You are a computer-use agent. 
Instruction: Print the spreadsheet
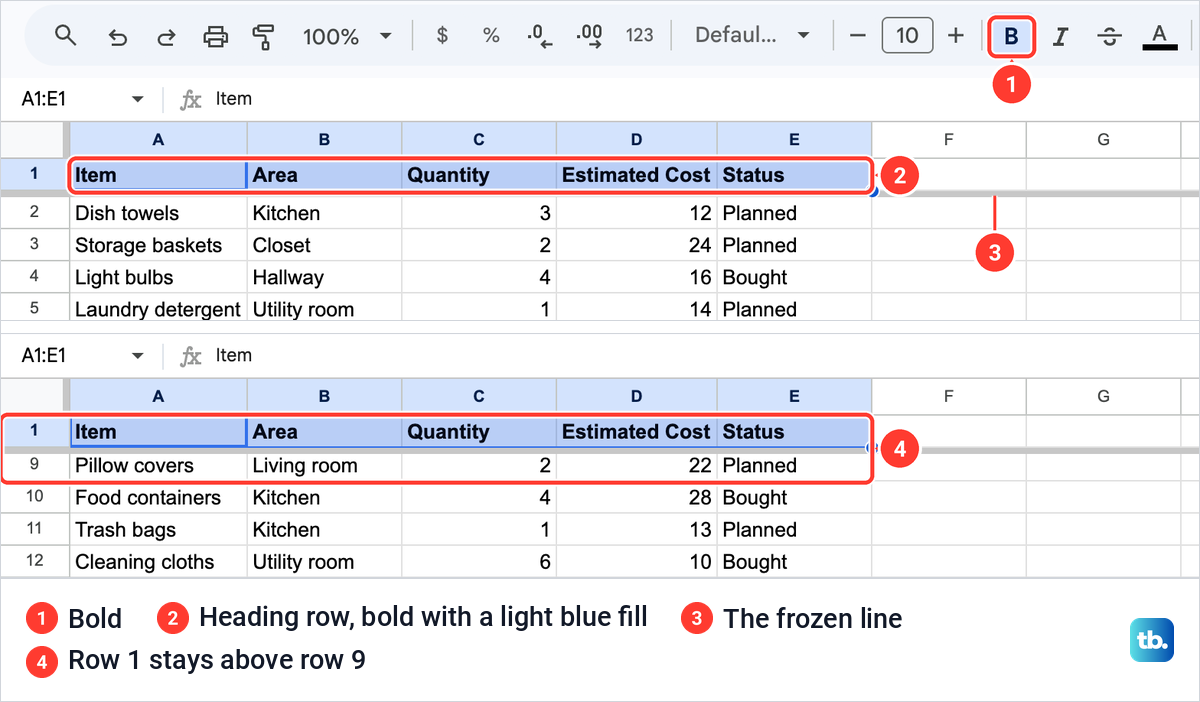coord(215,37)
